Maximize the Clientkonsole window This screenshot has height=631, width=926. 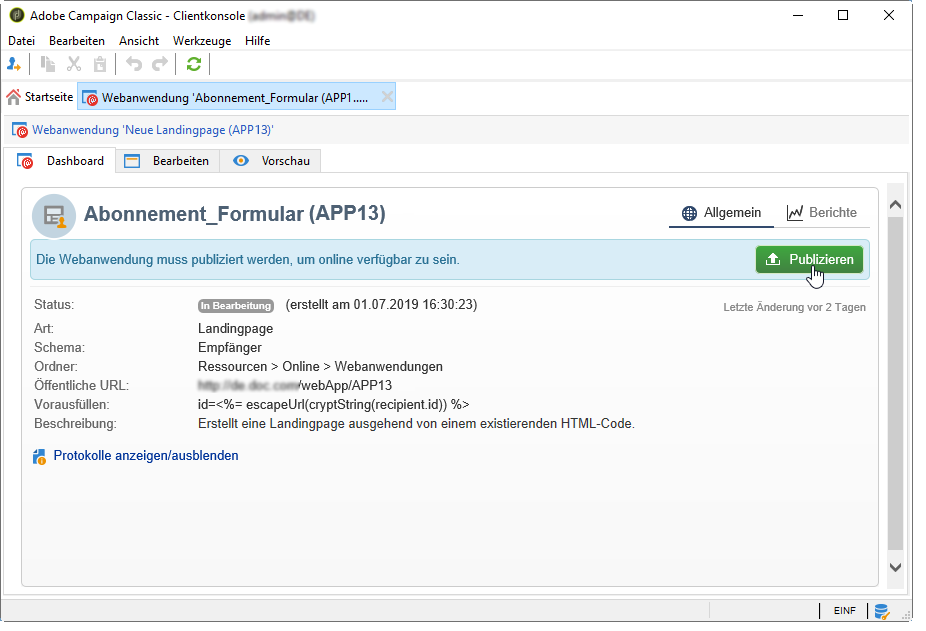point(843,15)
